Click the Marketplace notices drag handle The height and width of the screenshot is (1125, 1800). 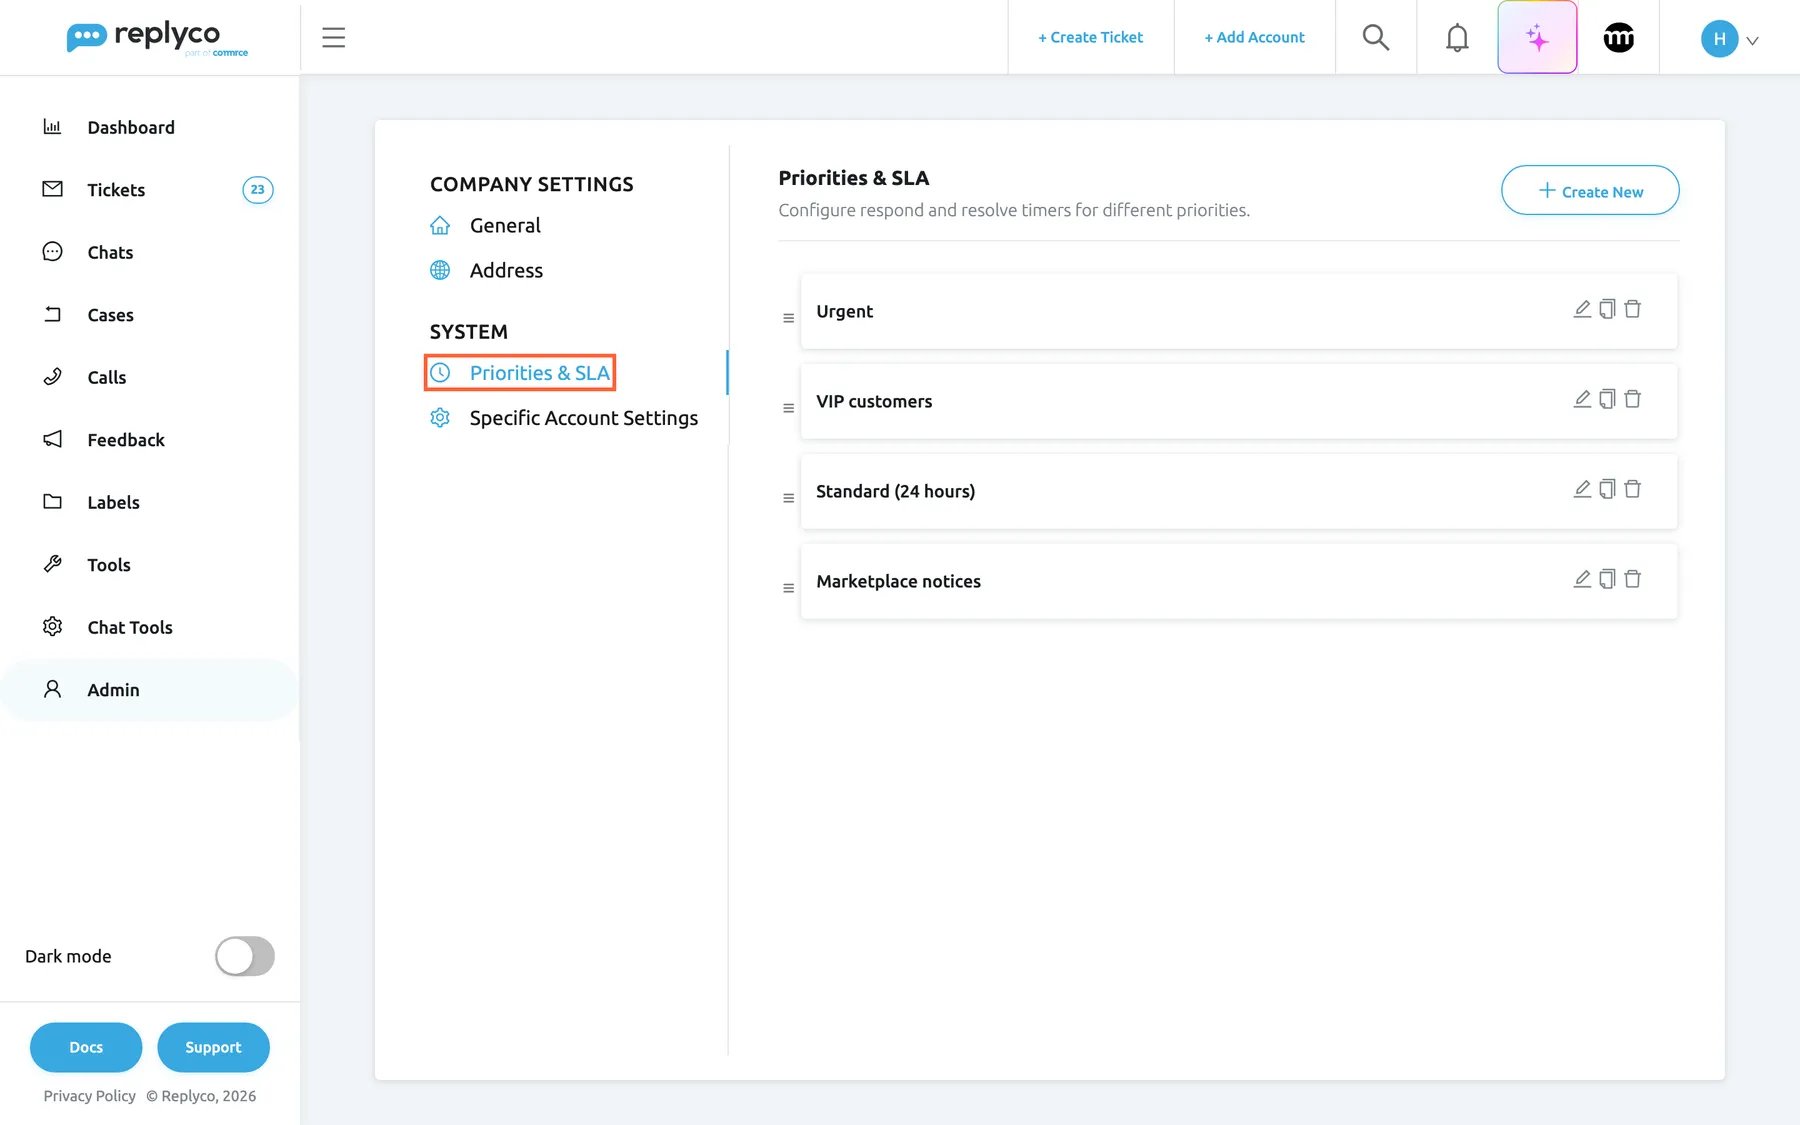[788, 588]
